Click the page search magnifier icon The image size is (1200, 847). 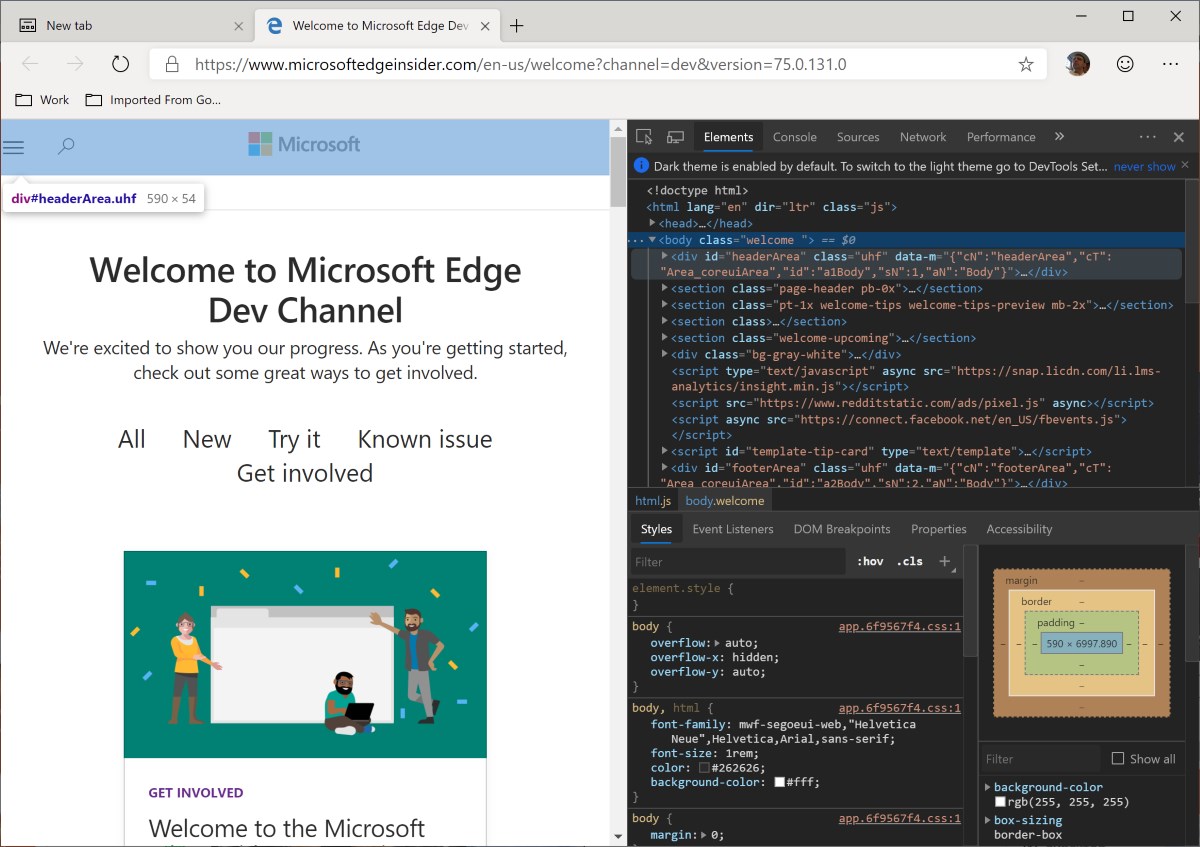pyautogui.click(x=66, y=147)
